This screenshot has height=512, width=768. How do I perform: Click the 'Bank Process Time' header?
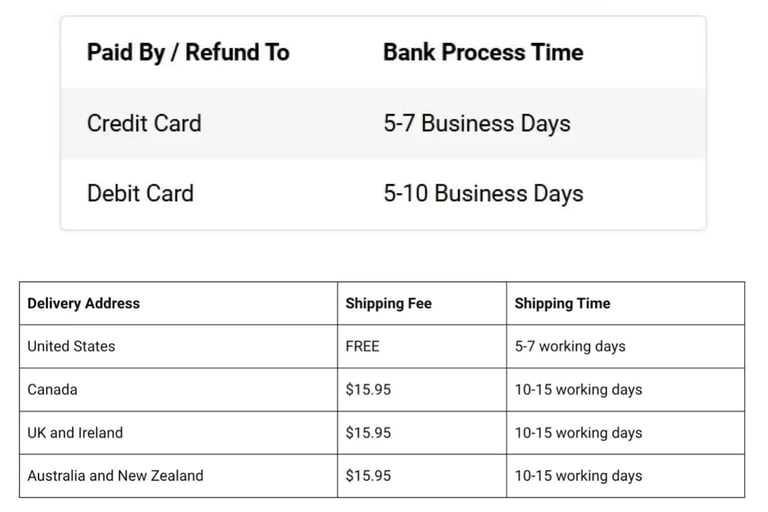coord(483,52)
